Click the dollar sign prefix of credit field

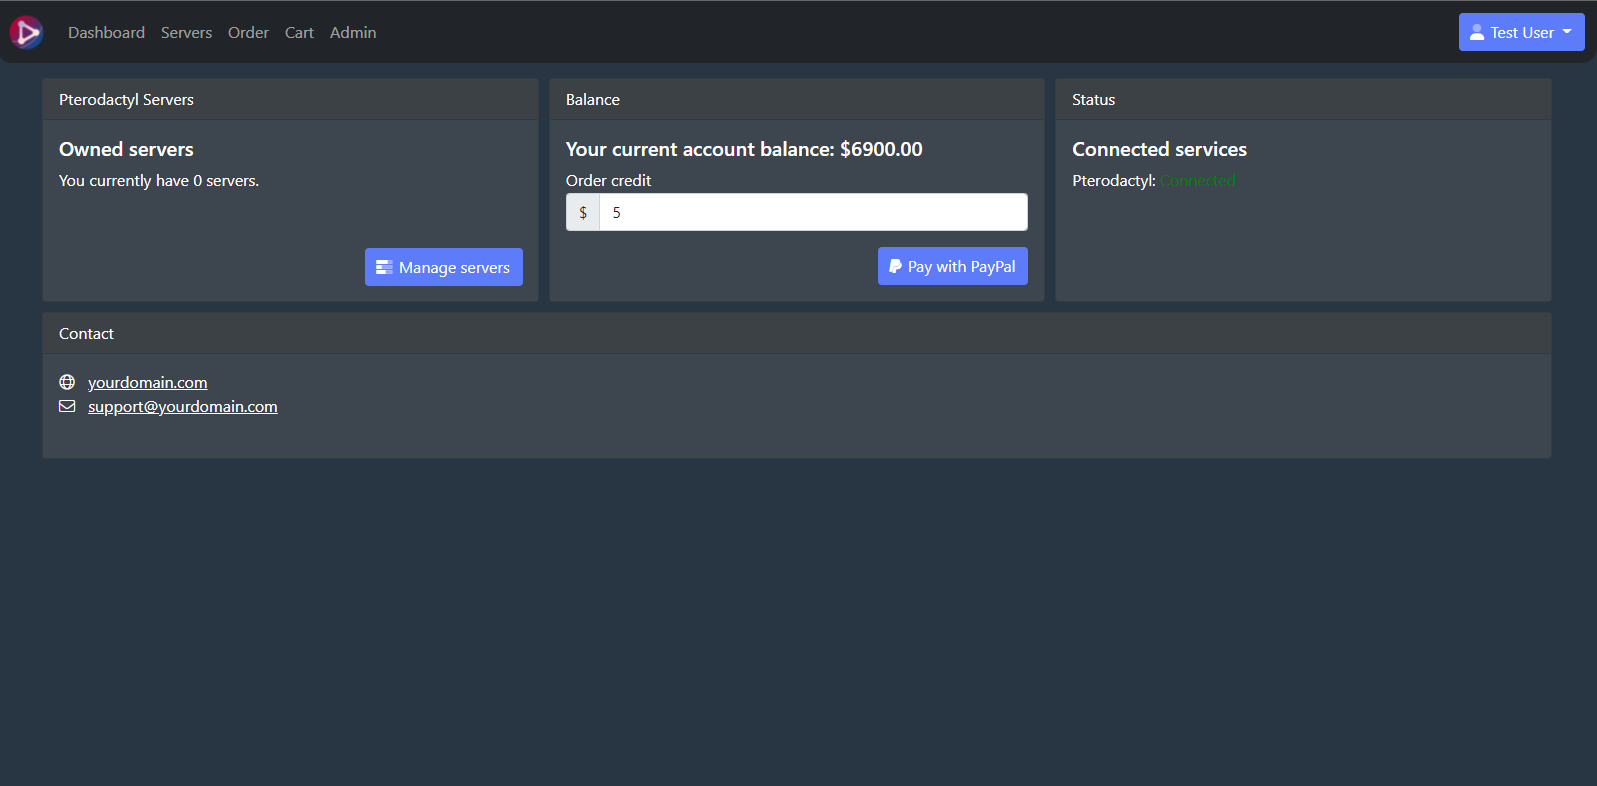click(583, 212)
